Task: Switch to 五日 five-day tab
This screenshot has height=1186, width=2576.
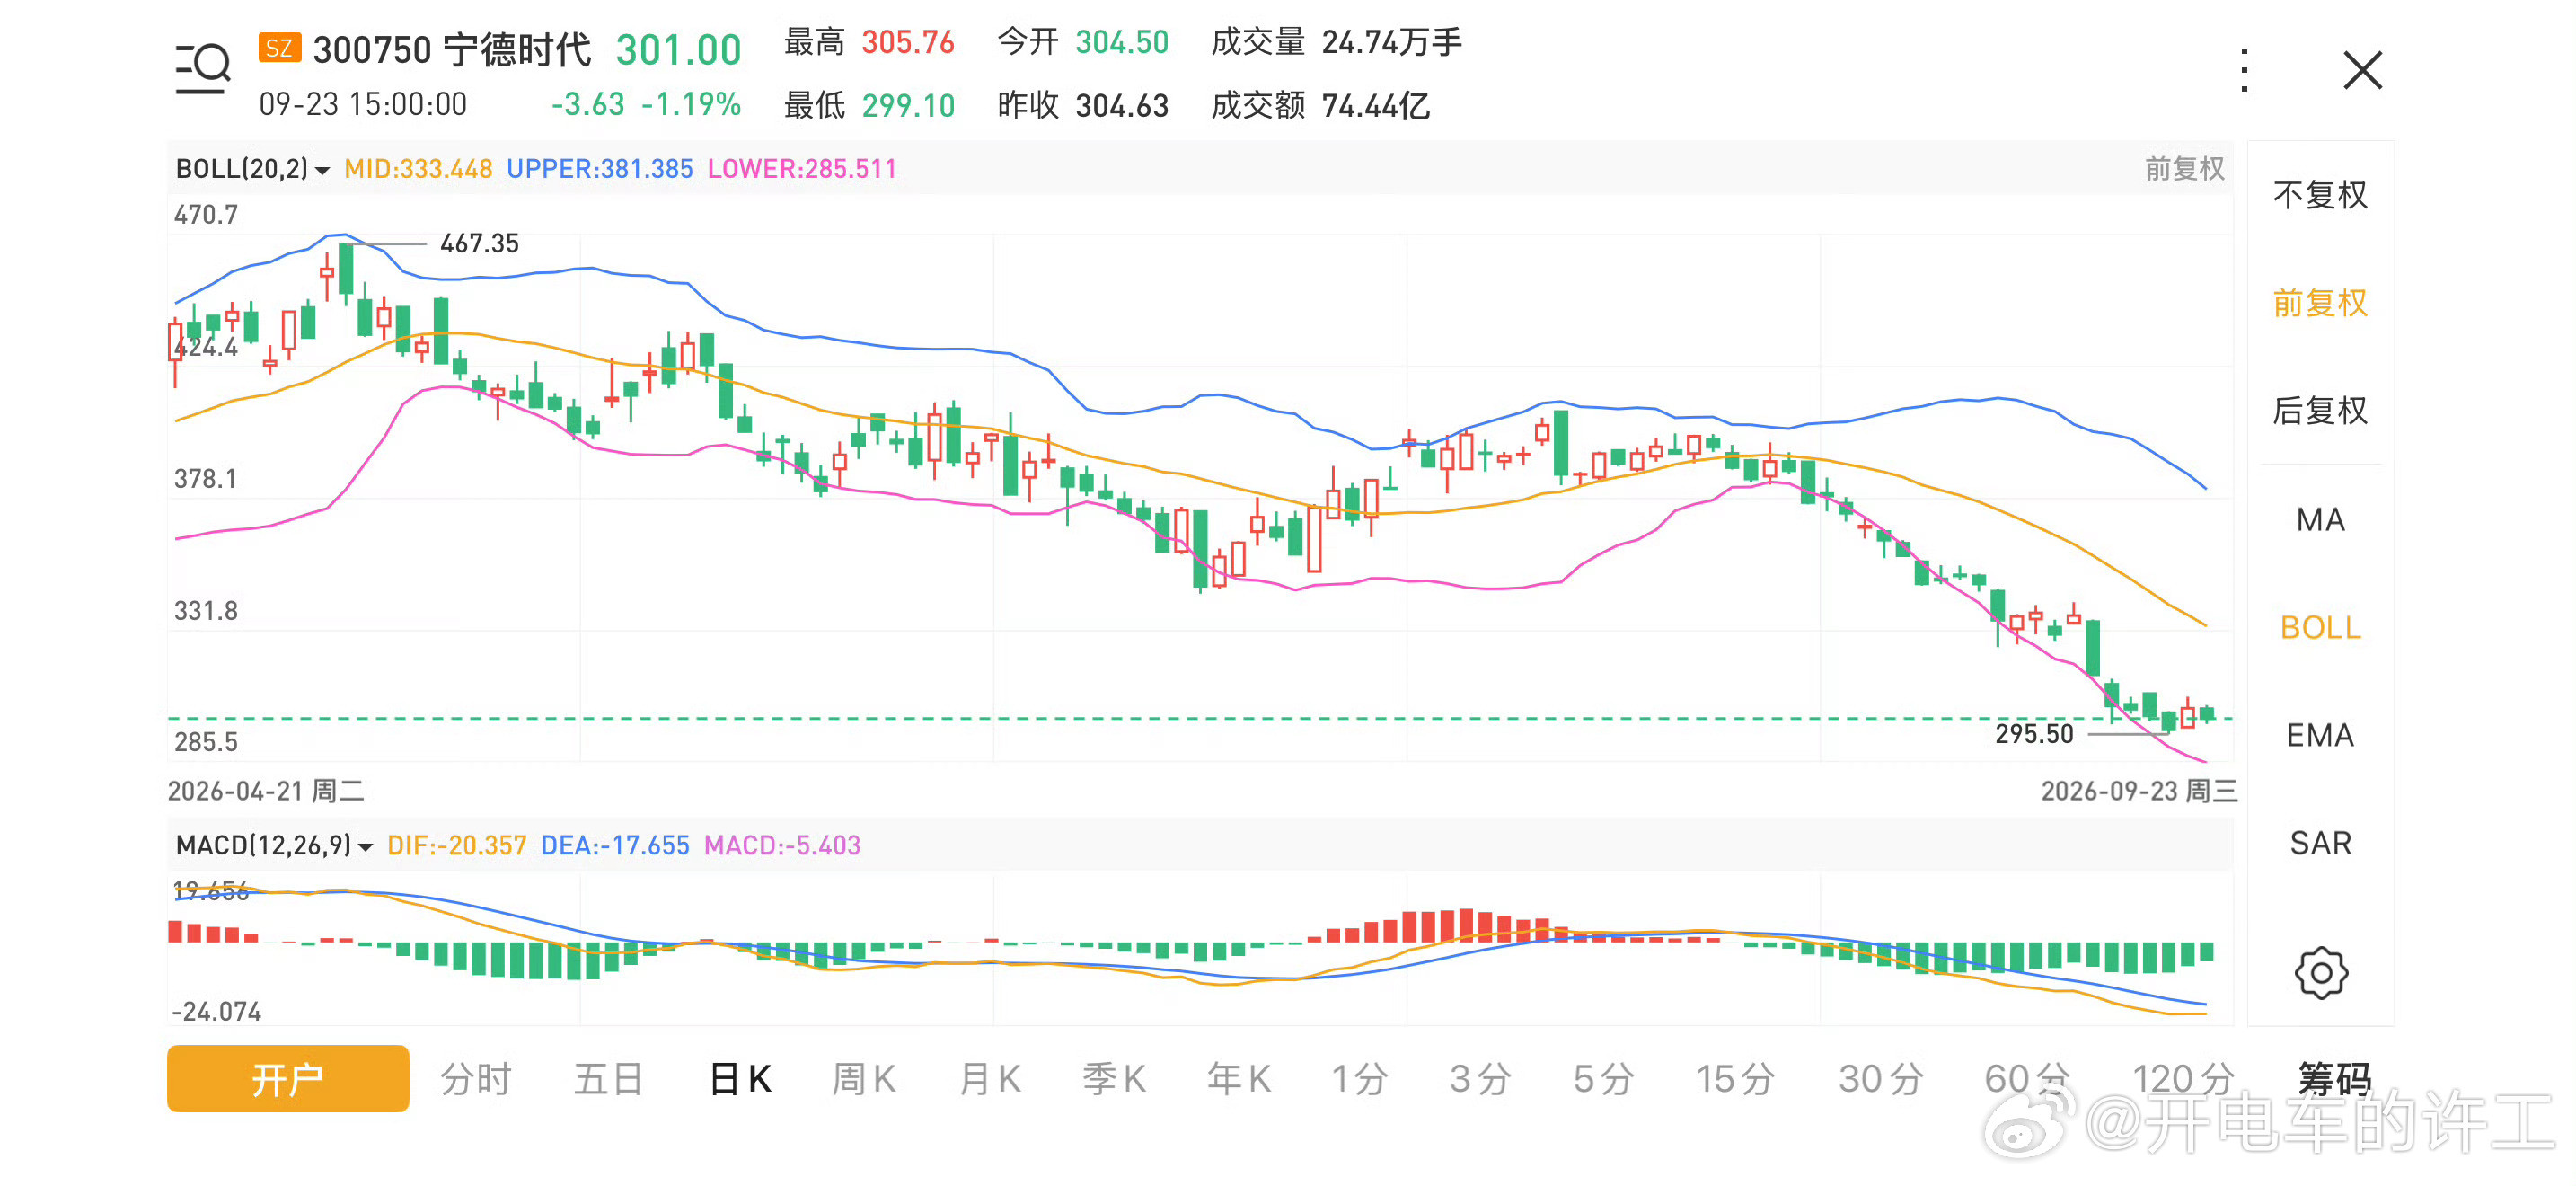Action: click(608, 1079)
